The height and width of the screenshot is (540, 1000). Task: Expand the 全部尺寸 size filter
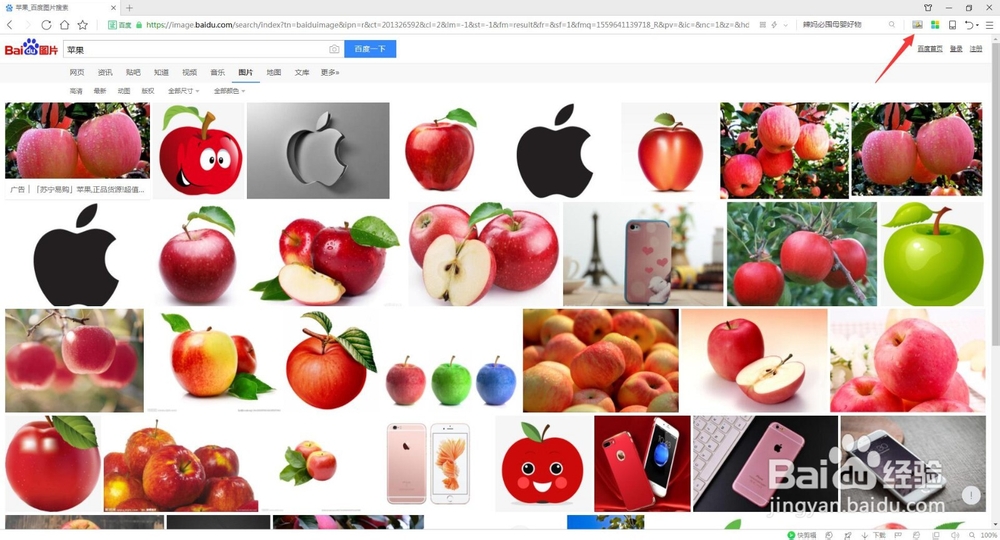(184, 91)
